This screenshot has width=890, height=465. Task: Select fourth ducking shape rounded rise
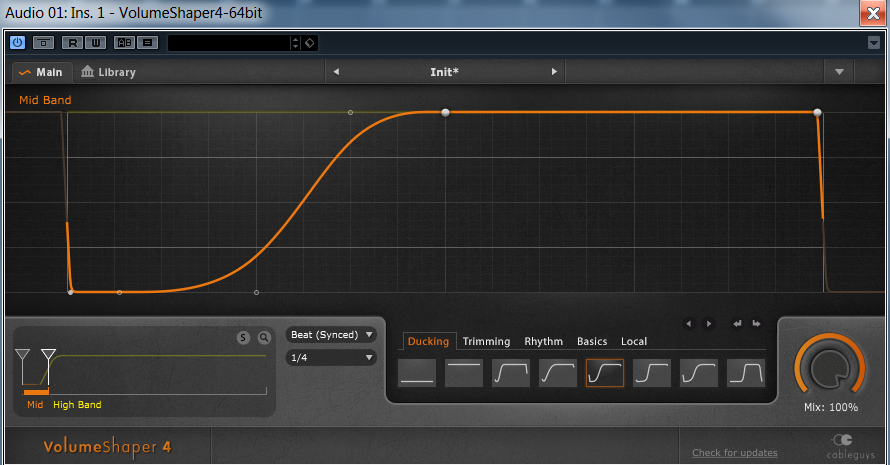tap(558, 373)
